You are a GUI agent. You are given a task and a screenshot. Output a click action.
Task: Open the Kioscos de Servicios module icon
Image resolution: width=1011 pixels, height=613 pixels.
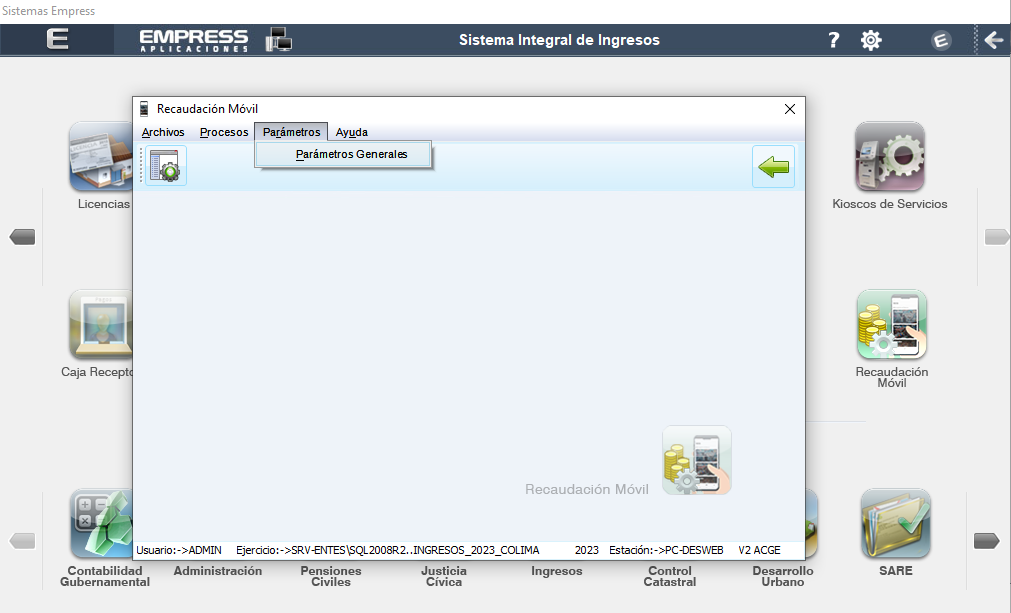889,157
